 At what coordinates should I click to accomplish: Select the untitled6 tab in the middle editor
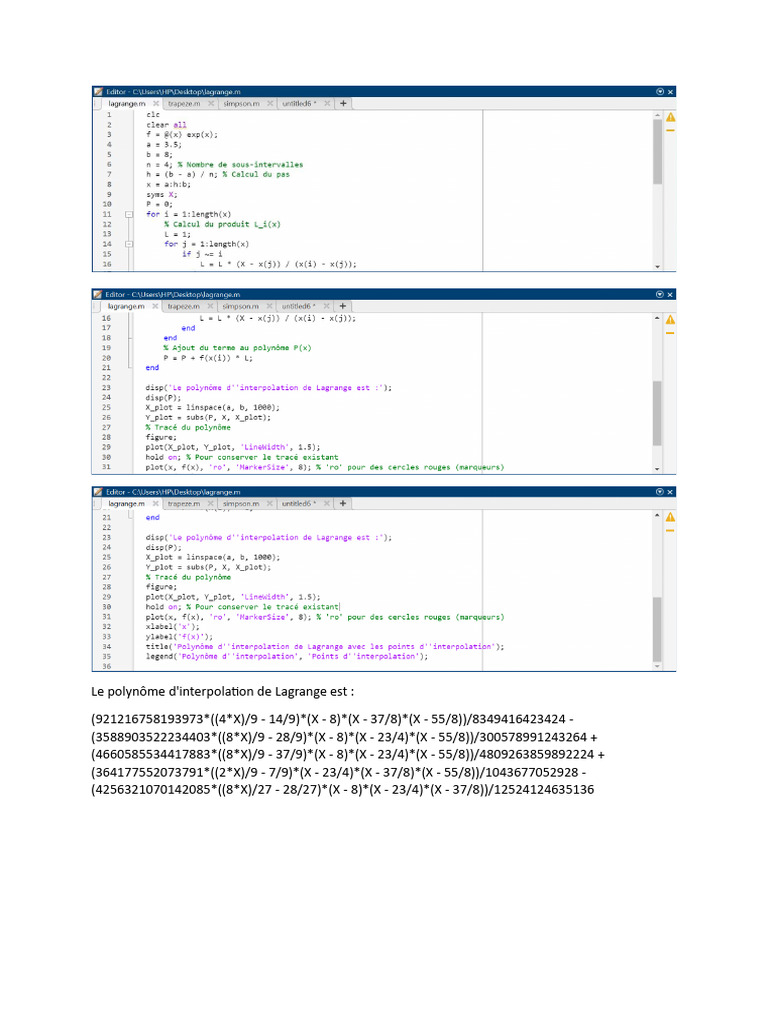point(298,306)
